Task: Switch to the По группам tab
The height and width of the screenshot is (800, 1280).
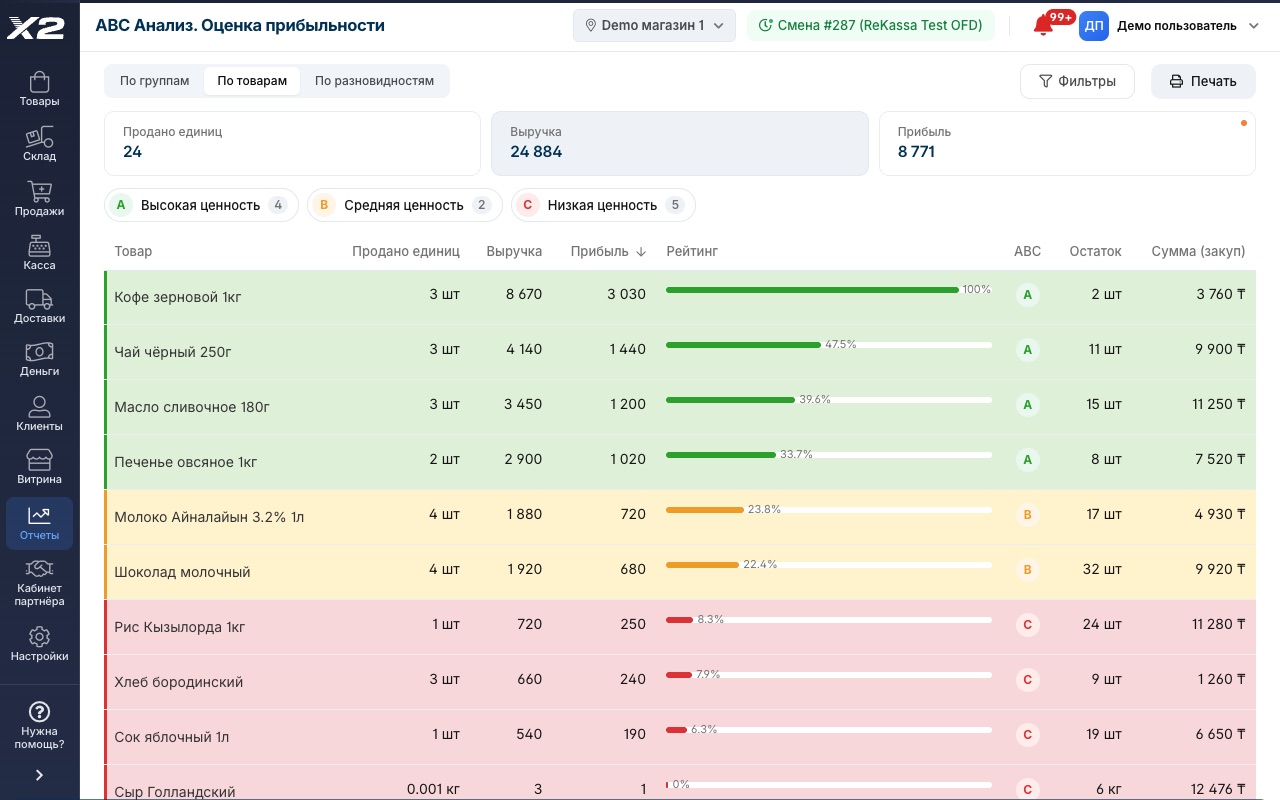Action: click(x=154, y=81)
